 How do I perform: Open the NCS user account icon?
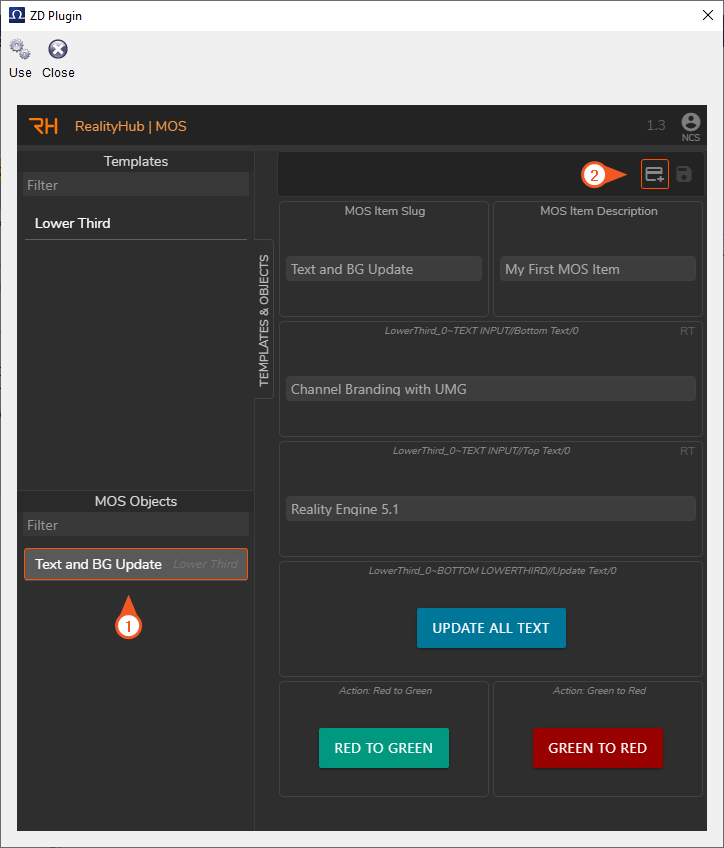690,122
